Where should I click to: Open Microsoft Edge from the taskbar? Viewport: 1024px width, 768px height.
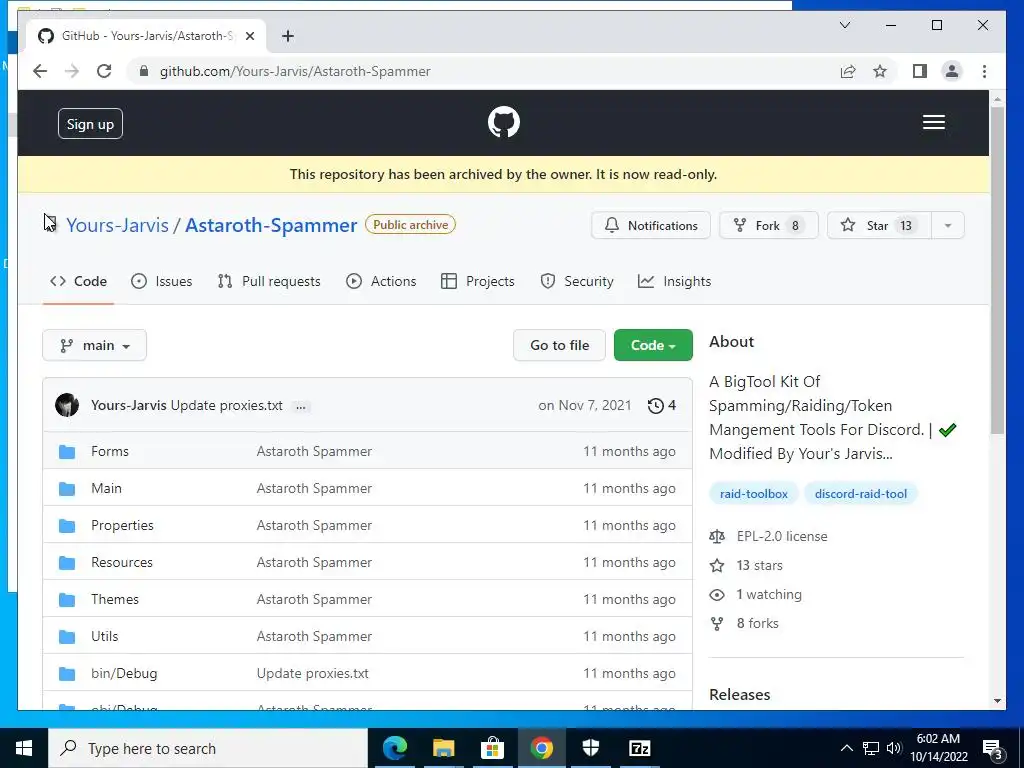pos(394,748)
